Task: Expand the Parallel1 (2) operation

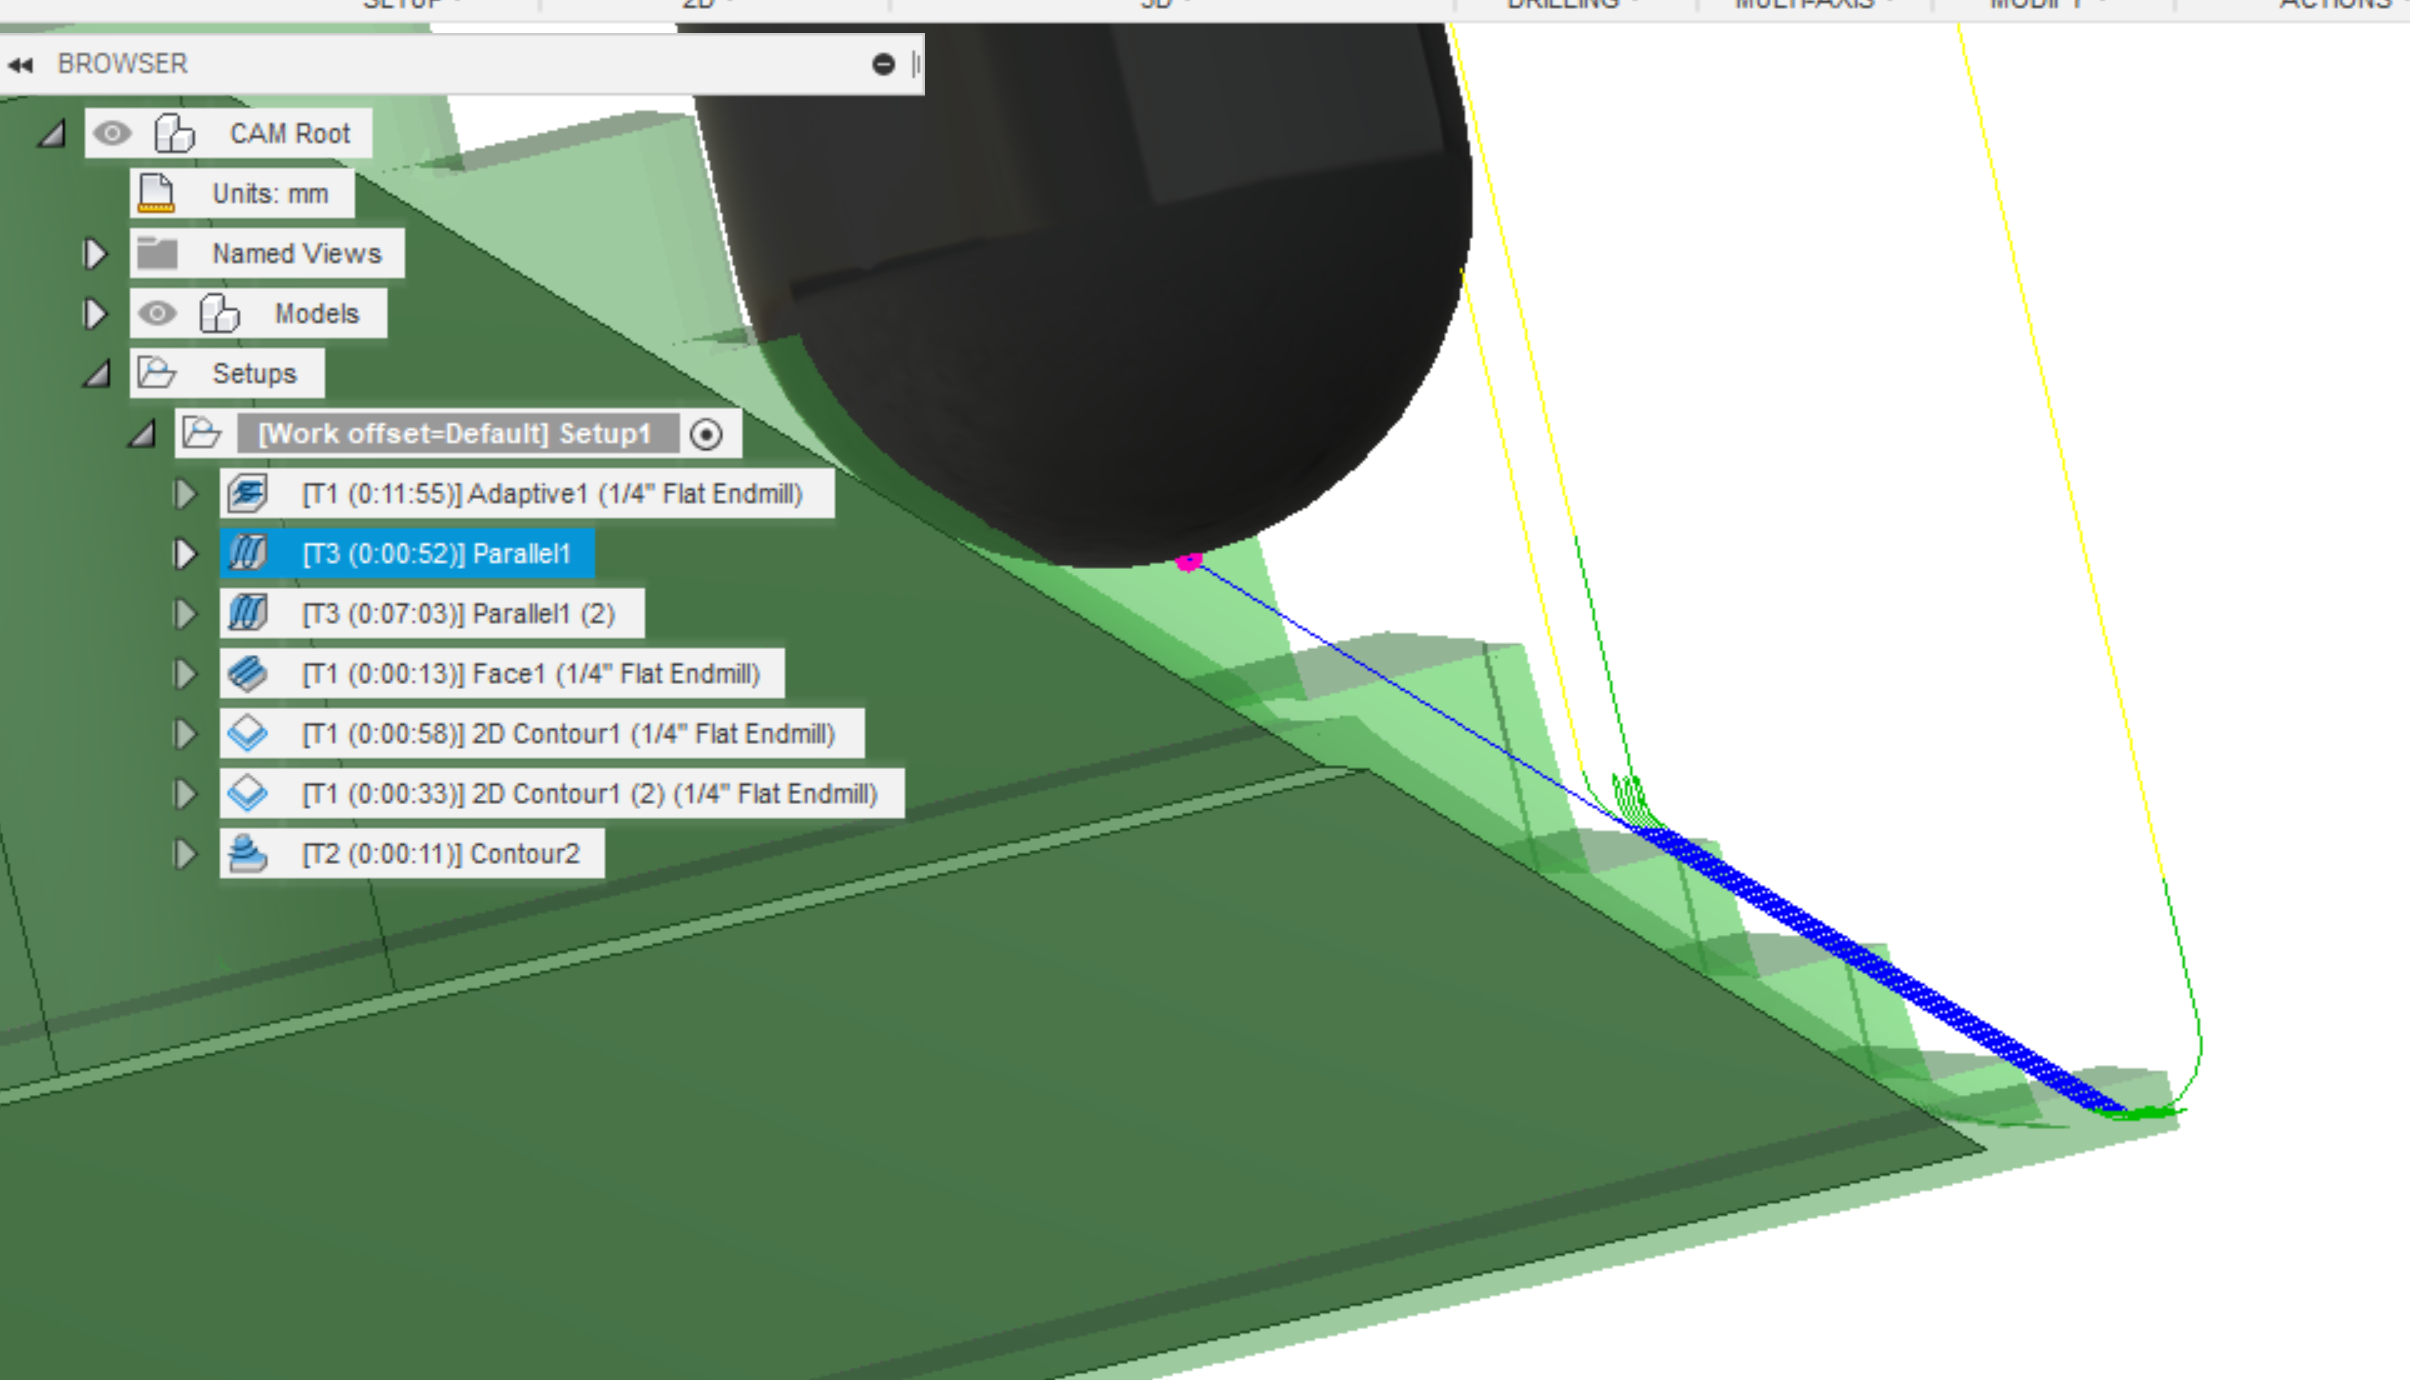Action: 185,613
